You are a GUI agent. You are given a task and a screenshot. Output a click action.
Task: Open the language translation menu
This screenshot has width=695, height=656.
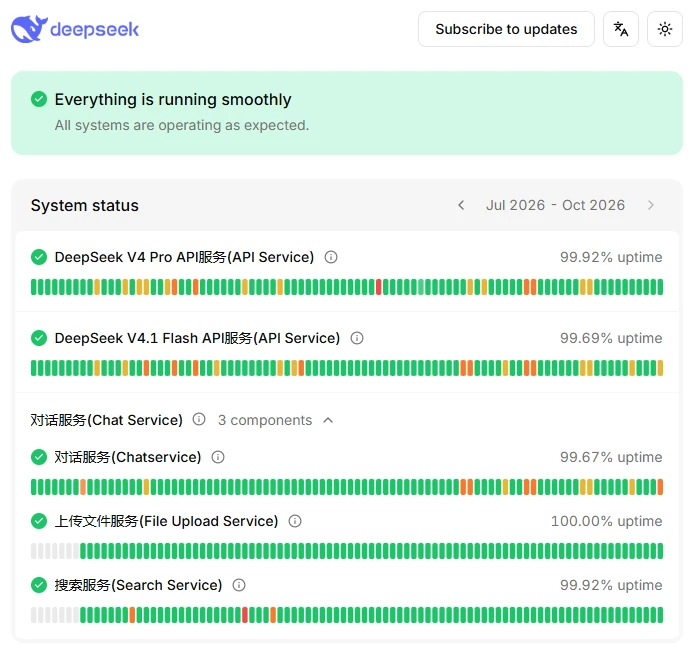(x=621, y=29)
